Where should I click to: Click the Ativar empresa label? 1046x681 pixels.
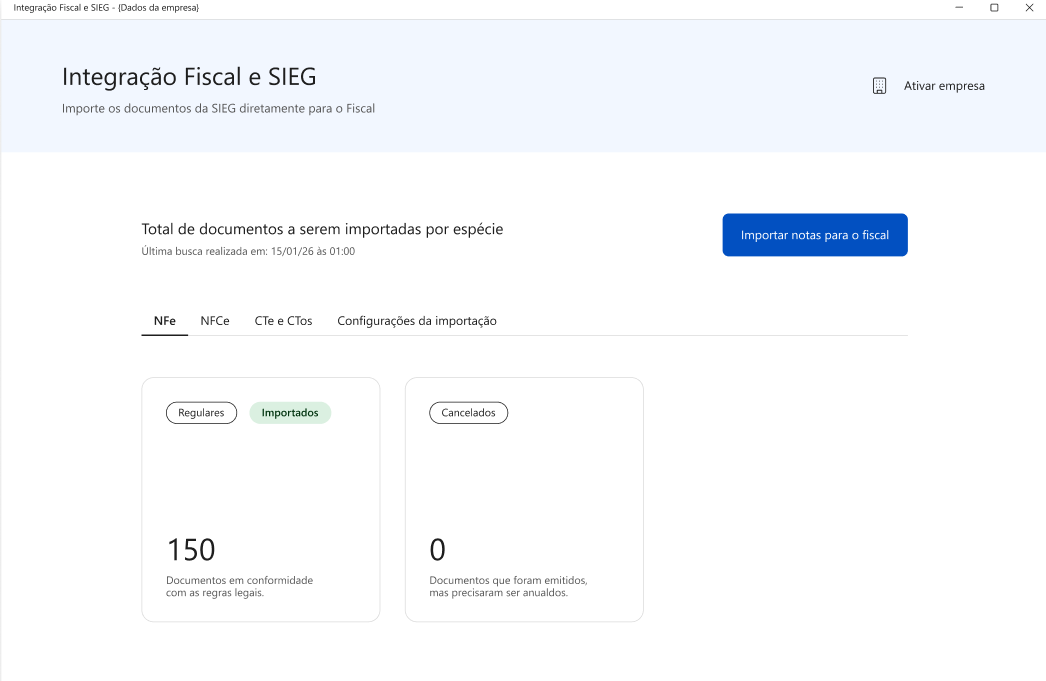coord(944,86)
